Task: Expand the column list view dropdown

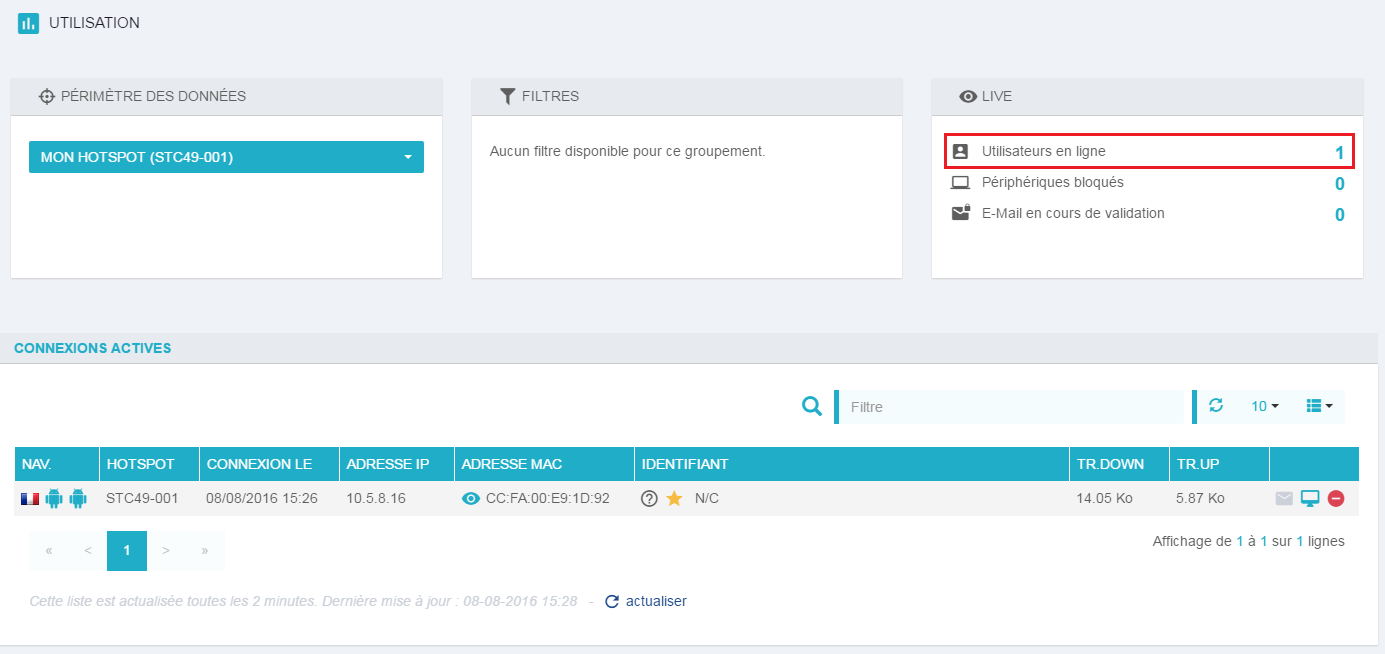Action: (x=1319, y=406)
